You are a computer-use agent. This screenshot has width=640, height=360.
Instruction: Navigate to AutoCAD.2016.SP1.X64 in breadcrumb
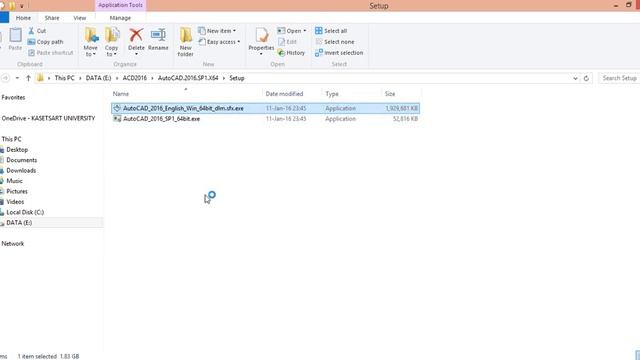[x=188, y=78]
